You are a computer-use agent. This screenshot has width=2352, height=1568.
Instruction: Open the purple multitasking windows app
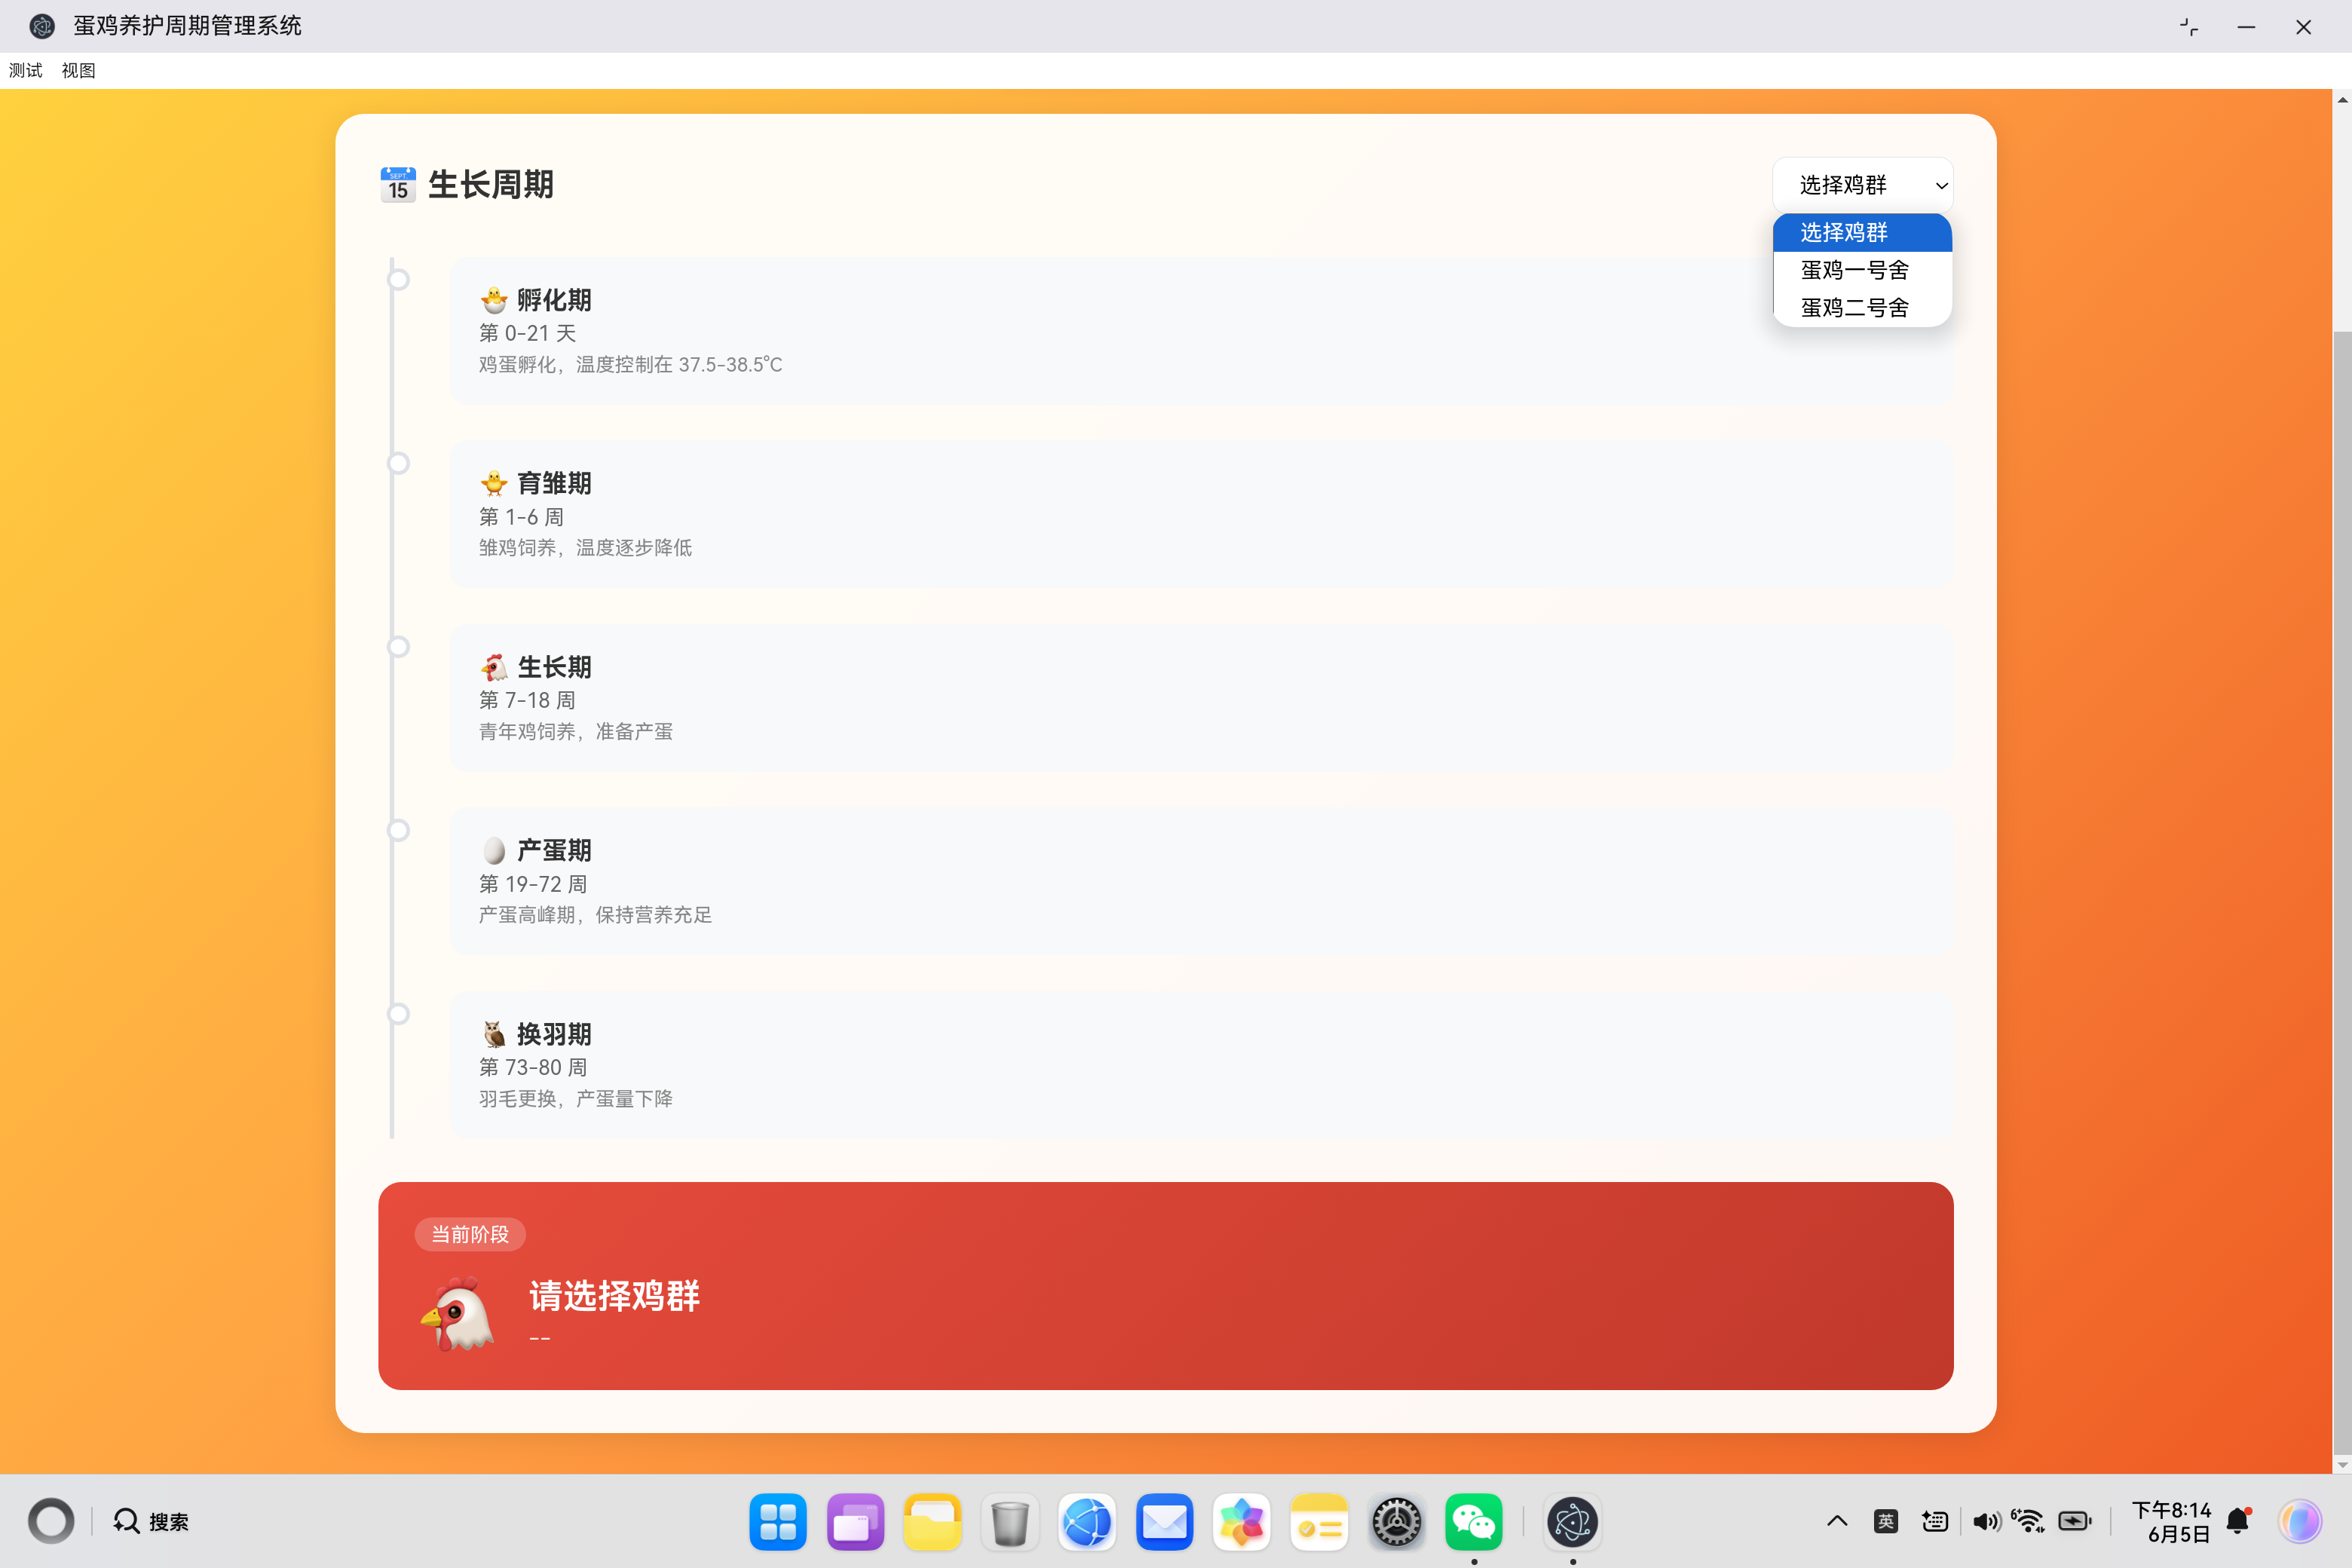tap(855, 1522)
